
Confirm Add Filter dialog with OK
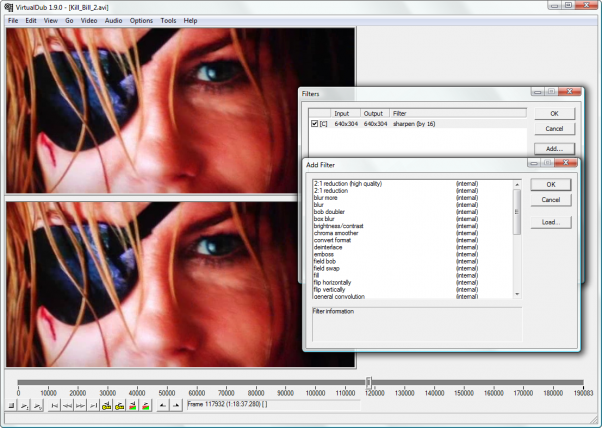[551, 185]
